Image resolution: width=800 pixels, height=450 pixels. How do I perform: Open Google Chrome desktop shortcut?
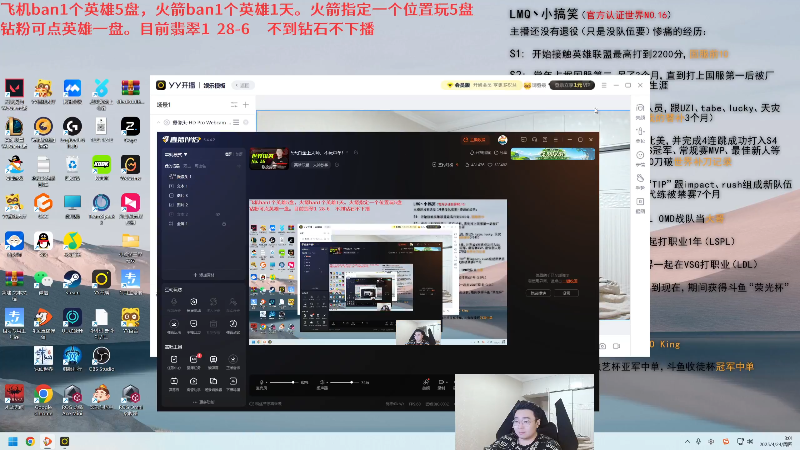pos(43,394)
